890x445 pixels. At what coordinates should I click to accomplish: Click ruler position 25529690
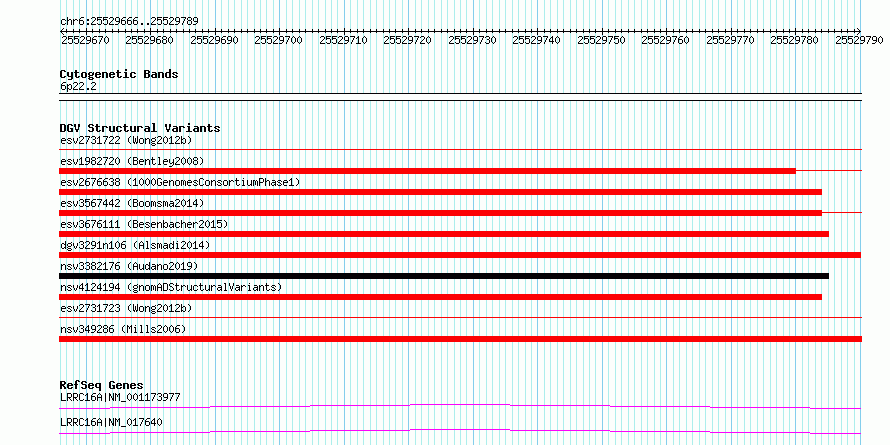(x=214, y=40)
